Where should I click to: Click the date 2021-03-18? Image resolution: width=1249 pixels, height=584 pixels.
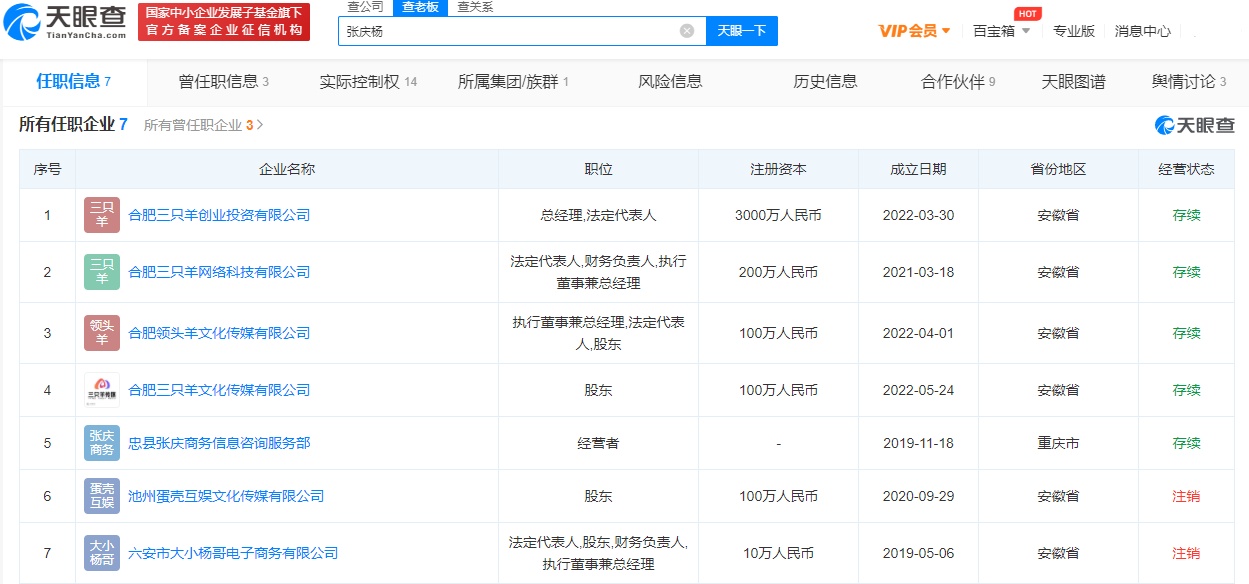pos(918,272)
